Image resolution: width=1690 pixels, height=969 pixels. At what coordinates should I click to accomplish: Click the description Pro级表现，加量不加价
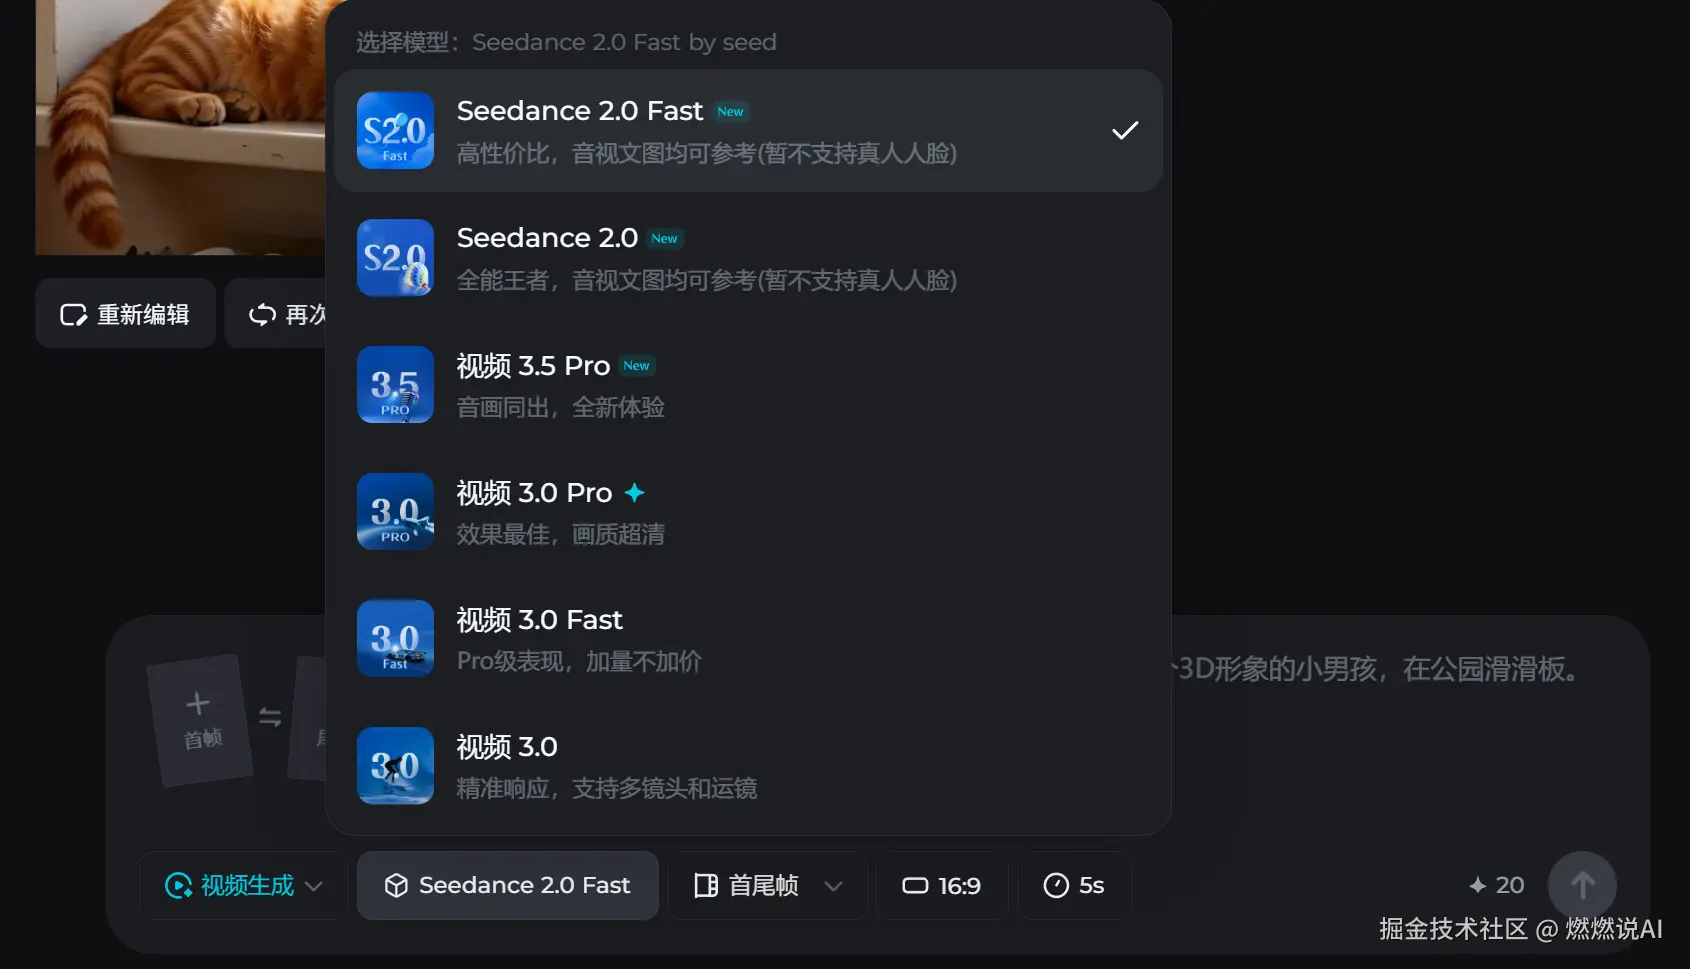(x=580, y=661)
